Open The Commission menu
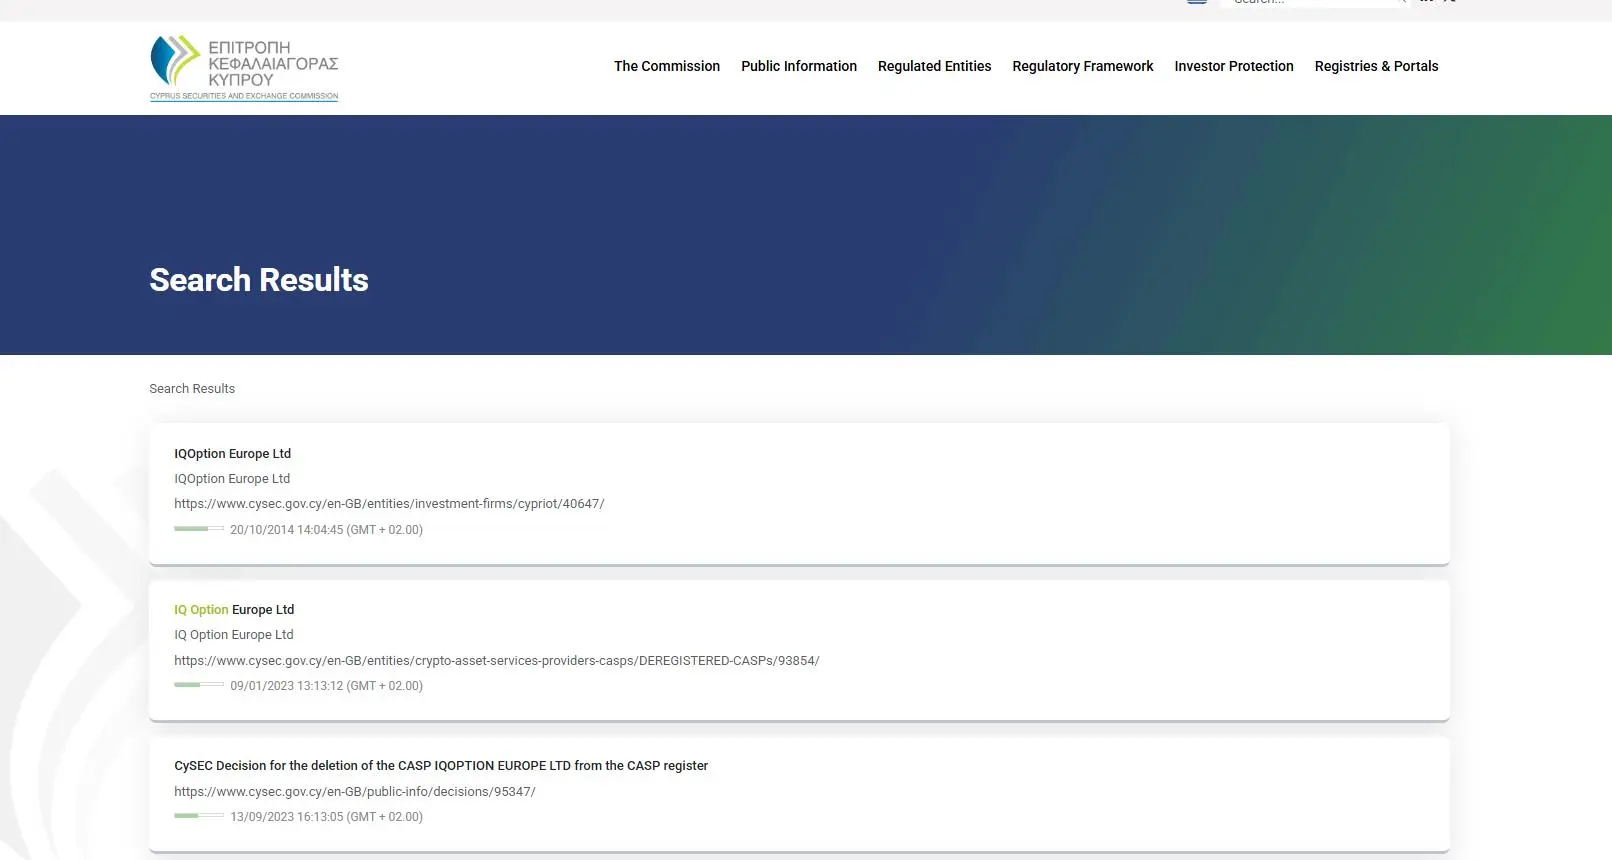Viewport: 1612px width, 860px height. tap(667, 66)
